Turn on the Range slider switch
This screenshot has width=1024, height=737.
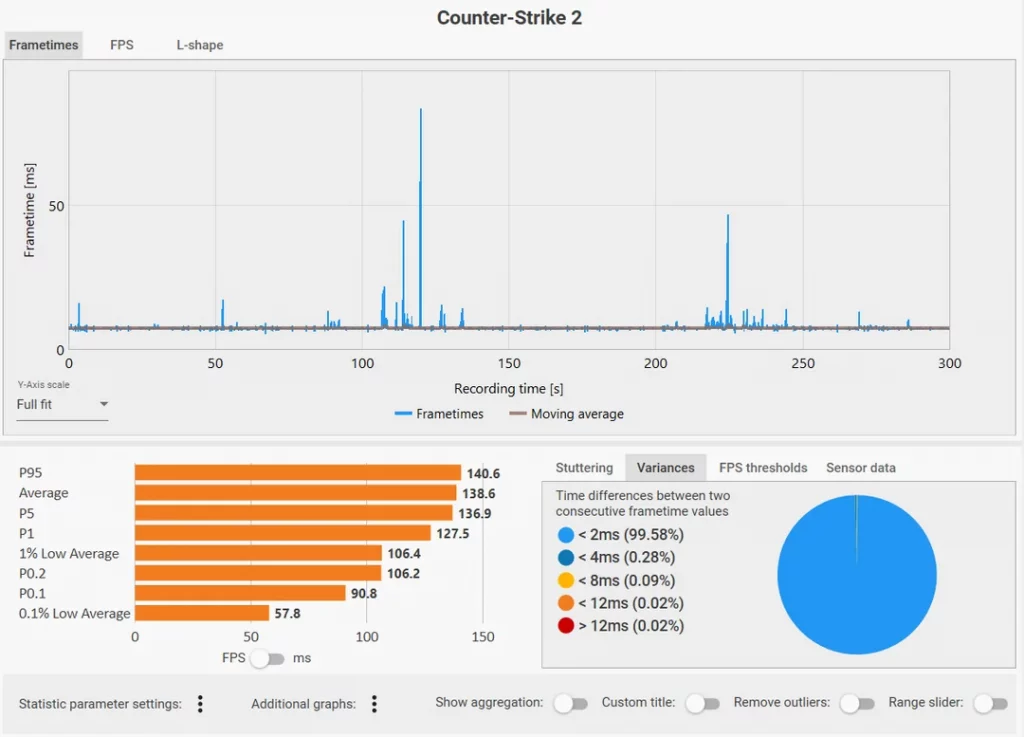coord(991,703)
